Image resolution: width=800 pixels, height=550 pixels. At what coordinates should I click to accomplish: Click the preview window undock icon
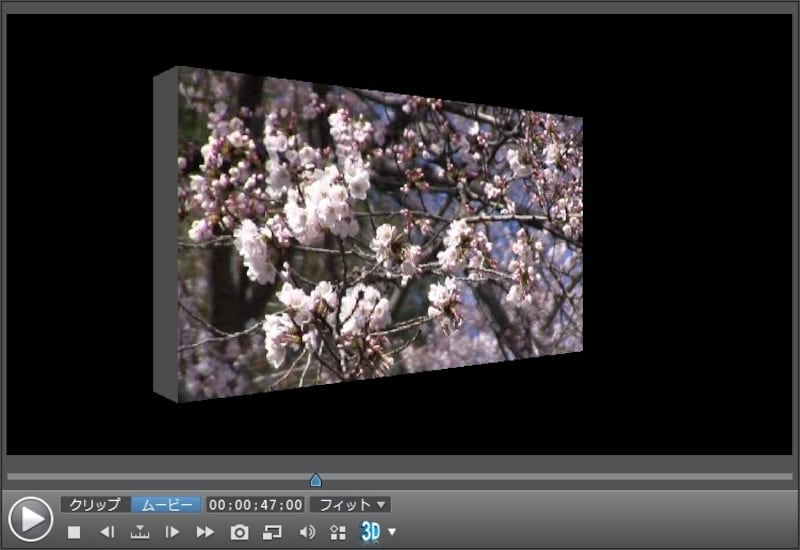click(272, 532)
